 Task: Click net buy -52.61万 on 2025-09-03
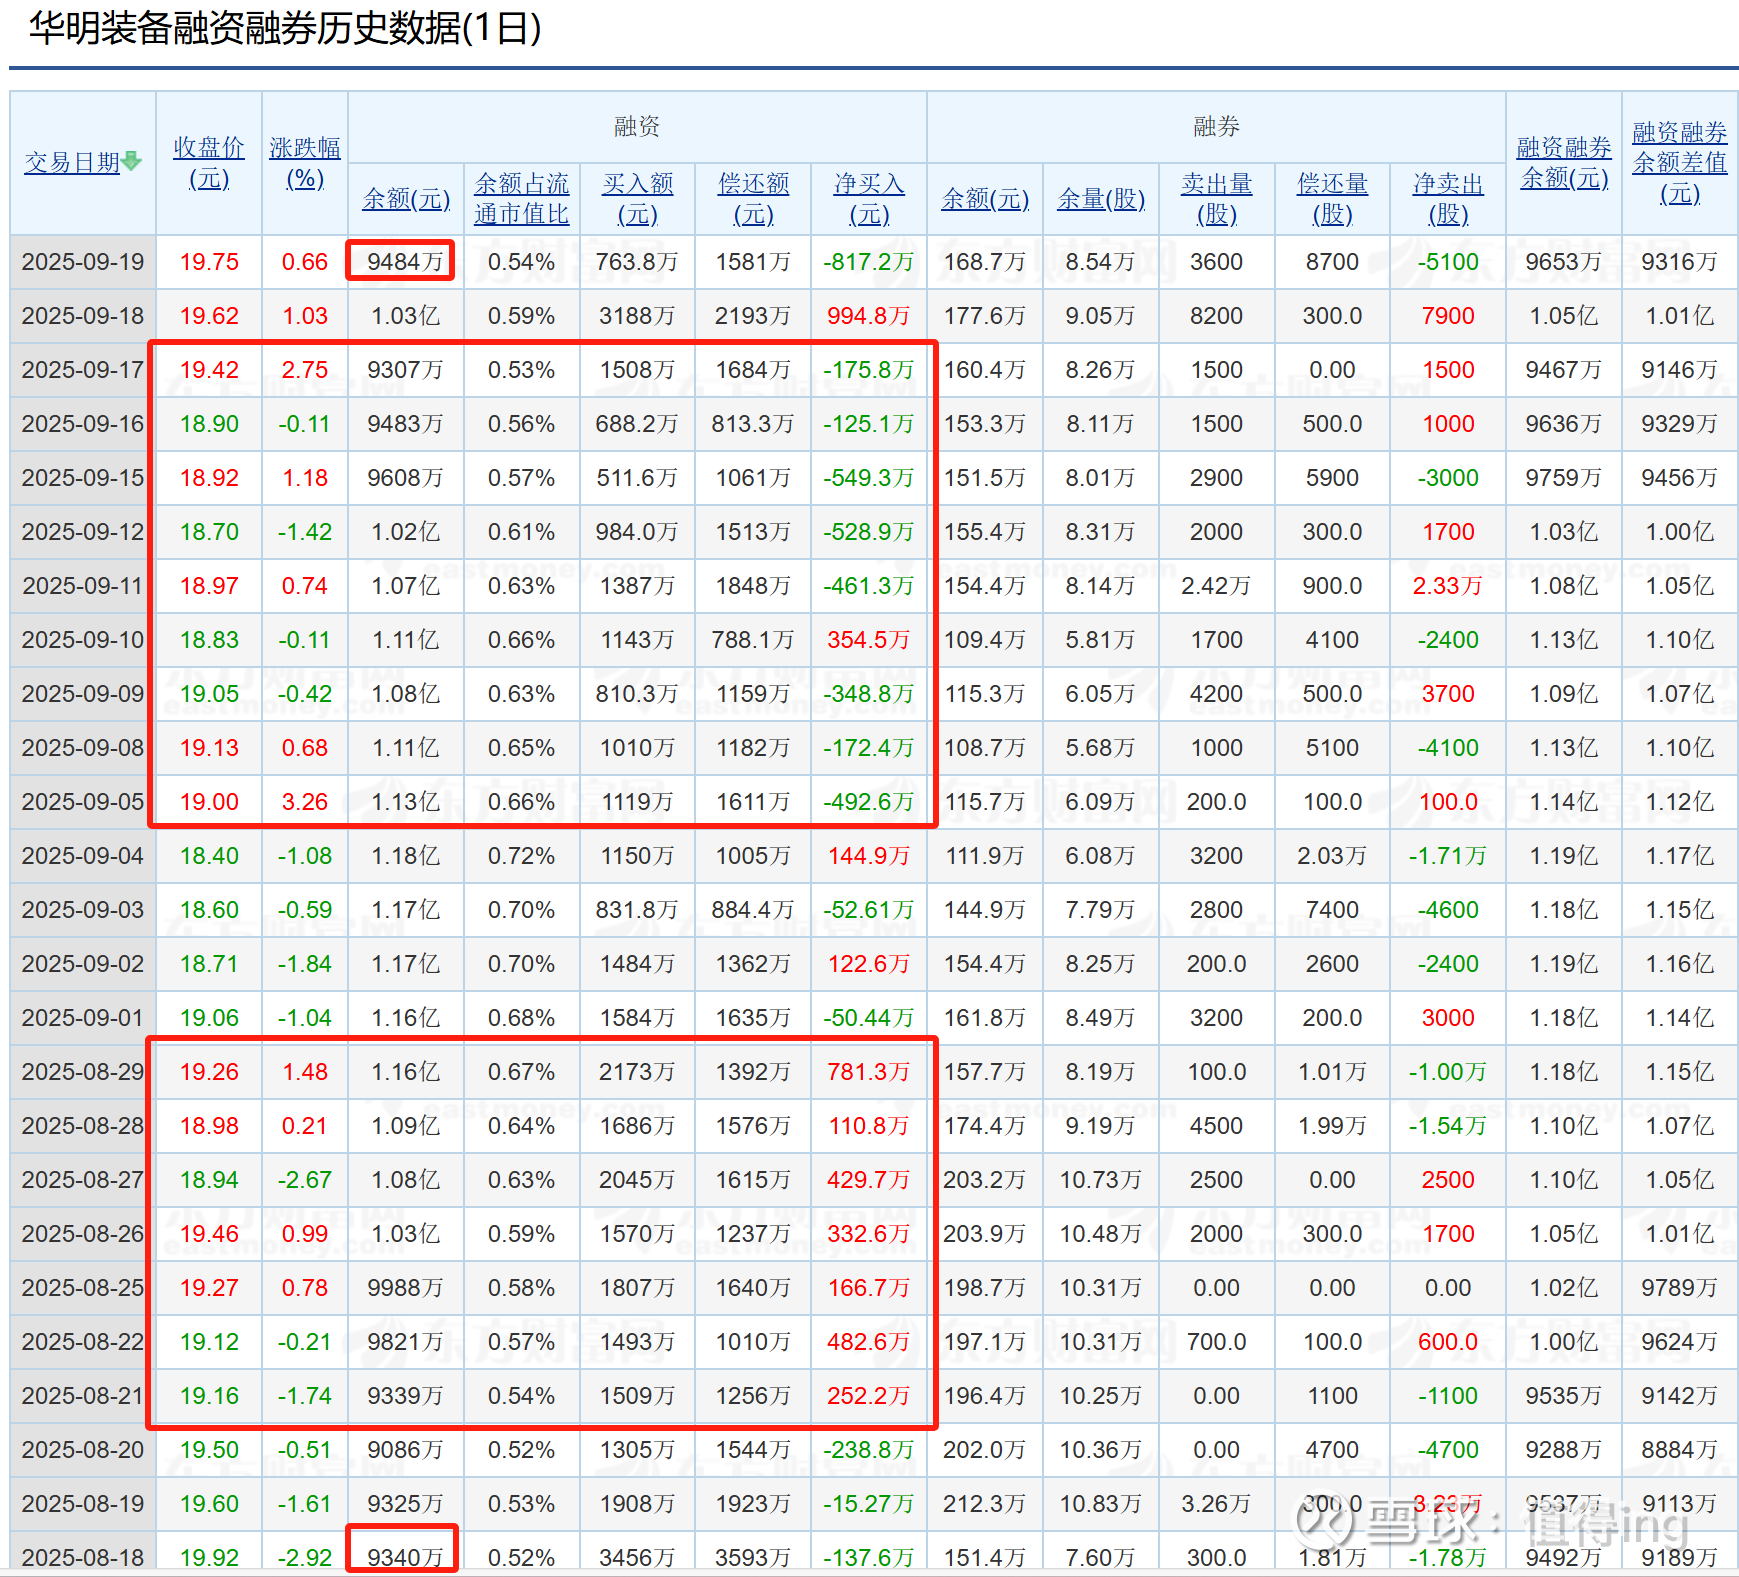pos(869,910)
